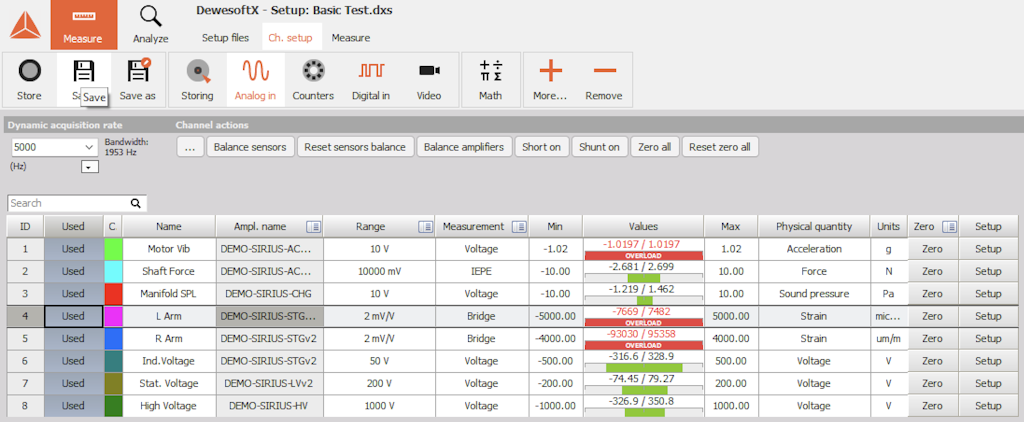Pick the green color swatch of Motor Vib

tap(113, 249)
